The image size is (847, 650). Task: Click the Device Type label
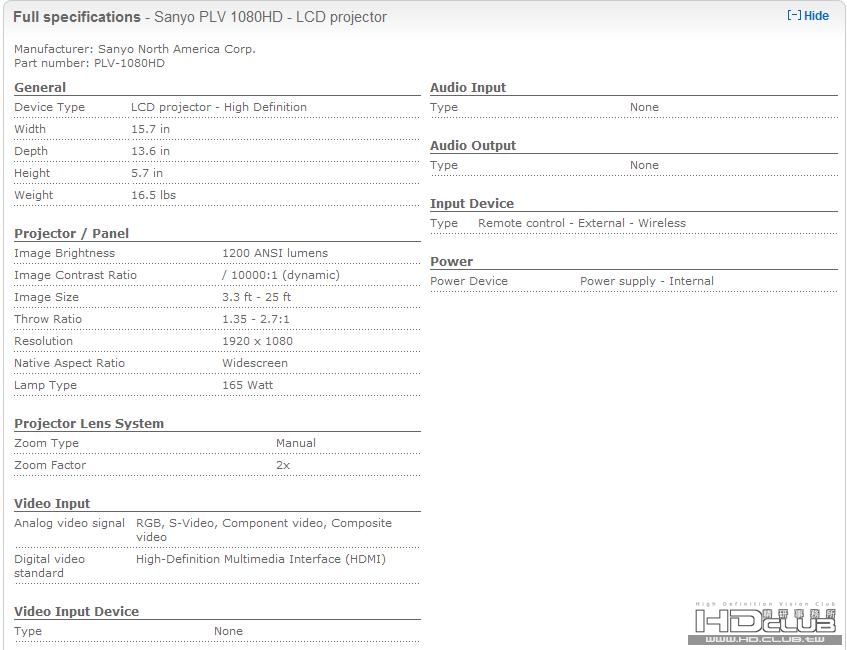click(x=50, y=107)
